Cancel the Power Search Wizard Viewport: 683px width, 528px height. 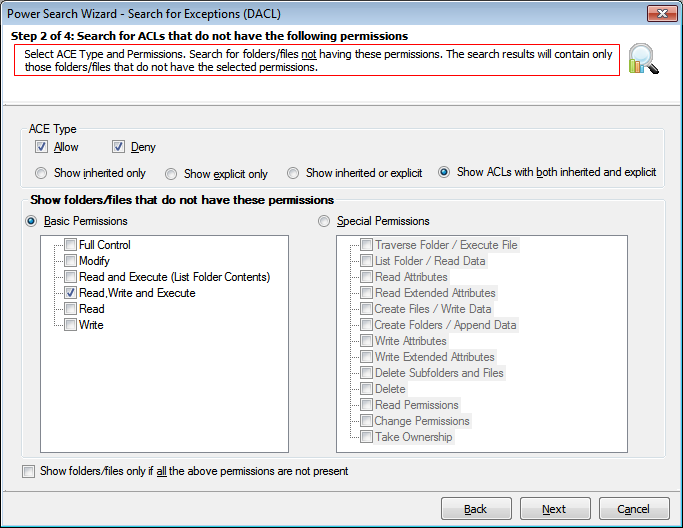[x=634, y=509]
